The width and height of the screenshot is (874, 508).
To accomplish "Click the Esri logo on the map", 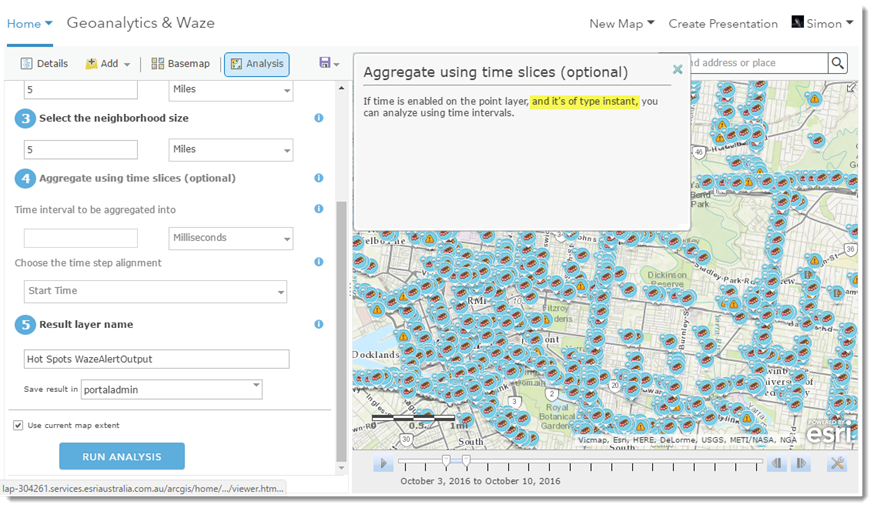I will (830, 432).
